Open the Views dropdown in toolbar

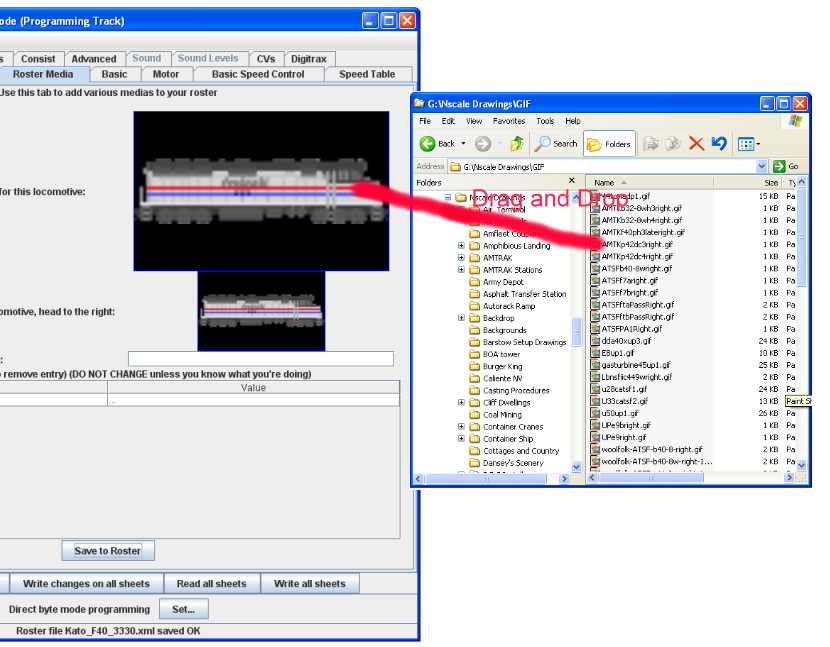click(x=749, y=144)
